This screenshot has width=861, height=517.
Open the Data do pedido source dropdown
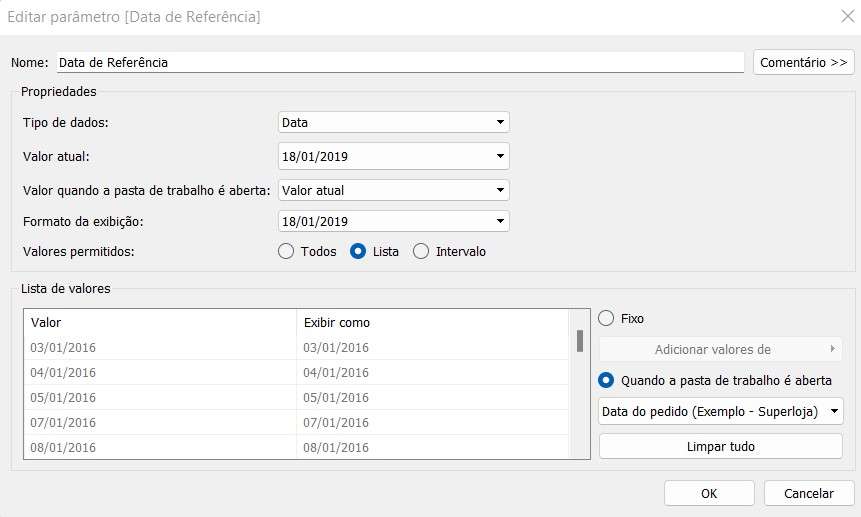720,412
